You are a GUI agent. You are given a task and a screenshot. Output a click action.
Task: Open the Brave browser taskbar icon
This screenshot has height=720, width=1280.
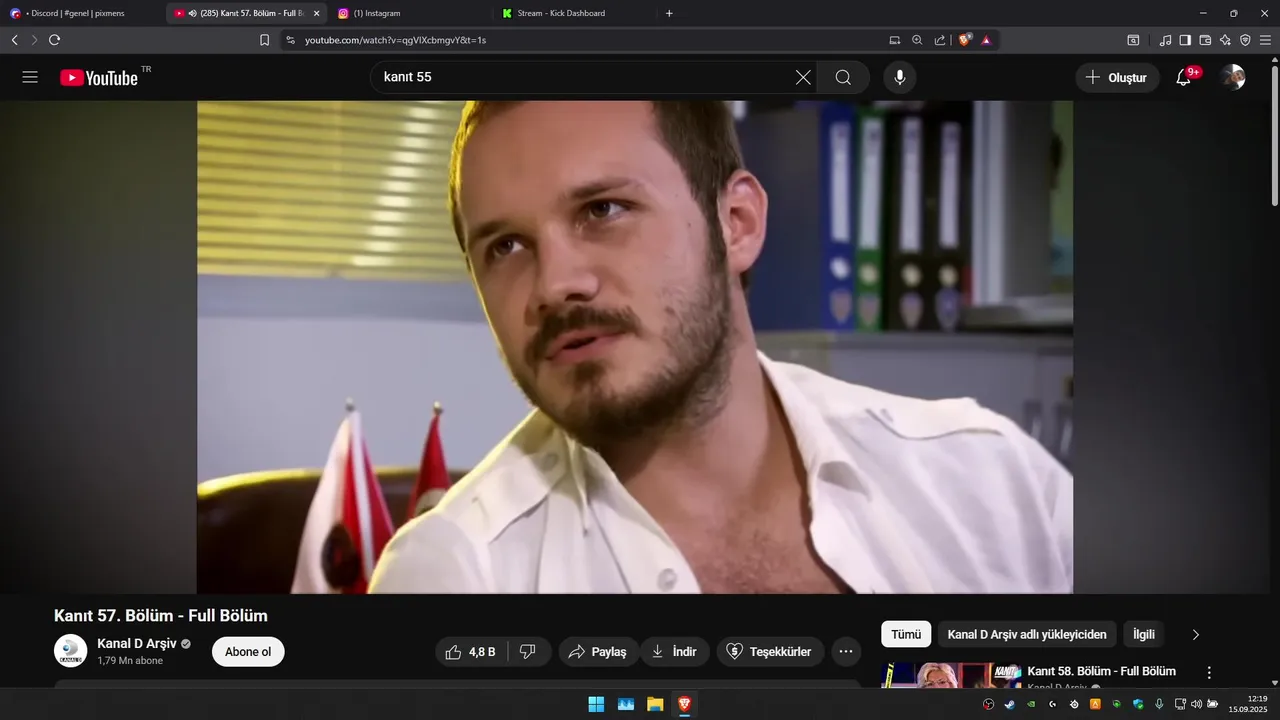[x=684, y=704]
